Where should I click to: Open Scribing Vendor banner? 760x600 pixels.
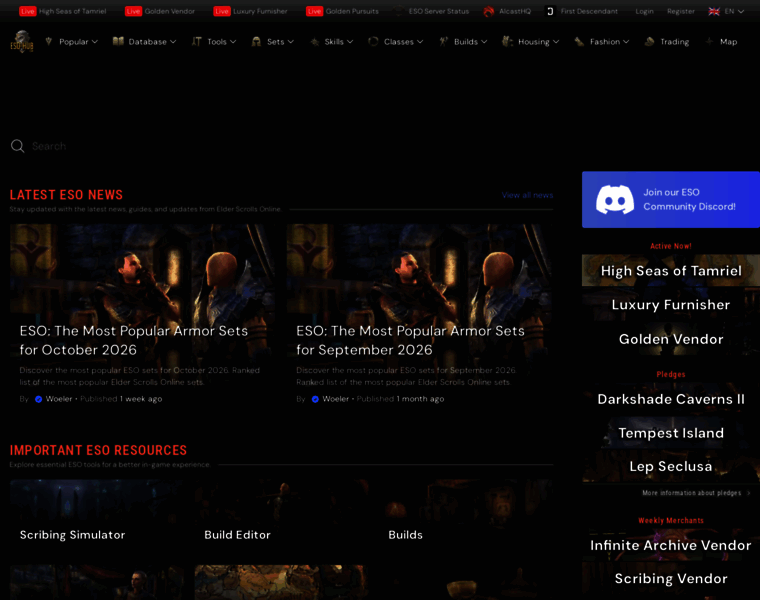[x=671, y=578]
